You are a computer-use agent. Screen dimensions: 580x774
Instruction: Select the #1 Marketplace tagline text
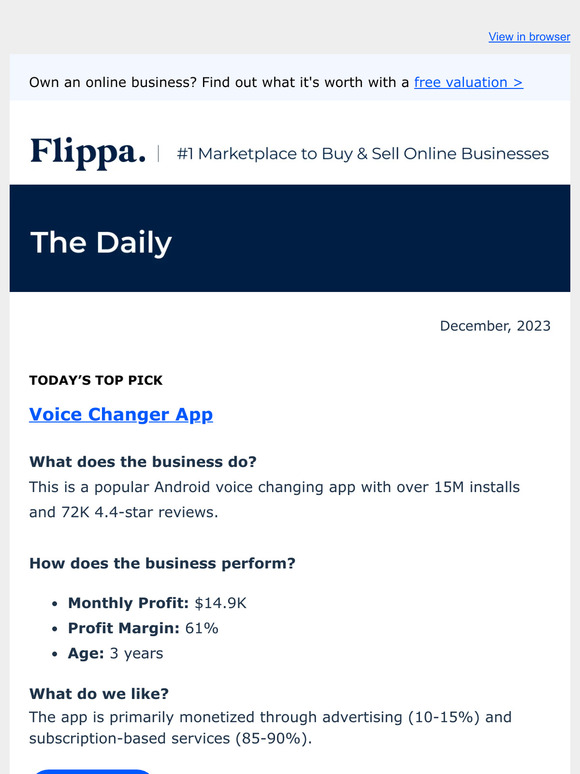363,154
